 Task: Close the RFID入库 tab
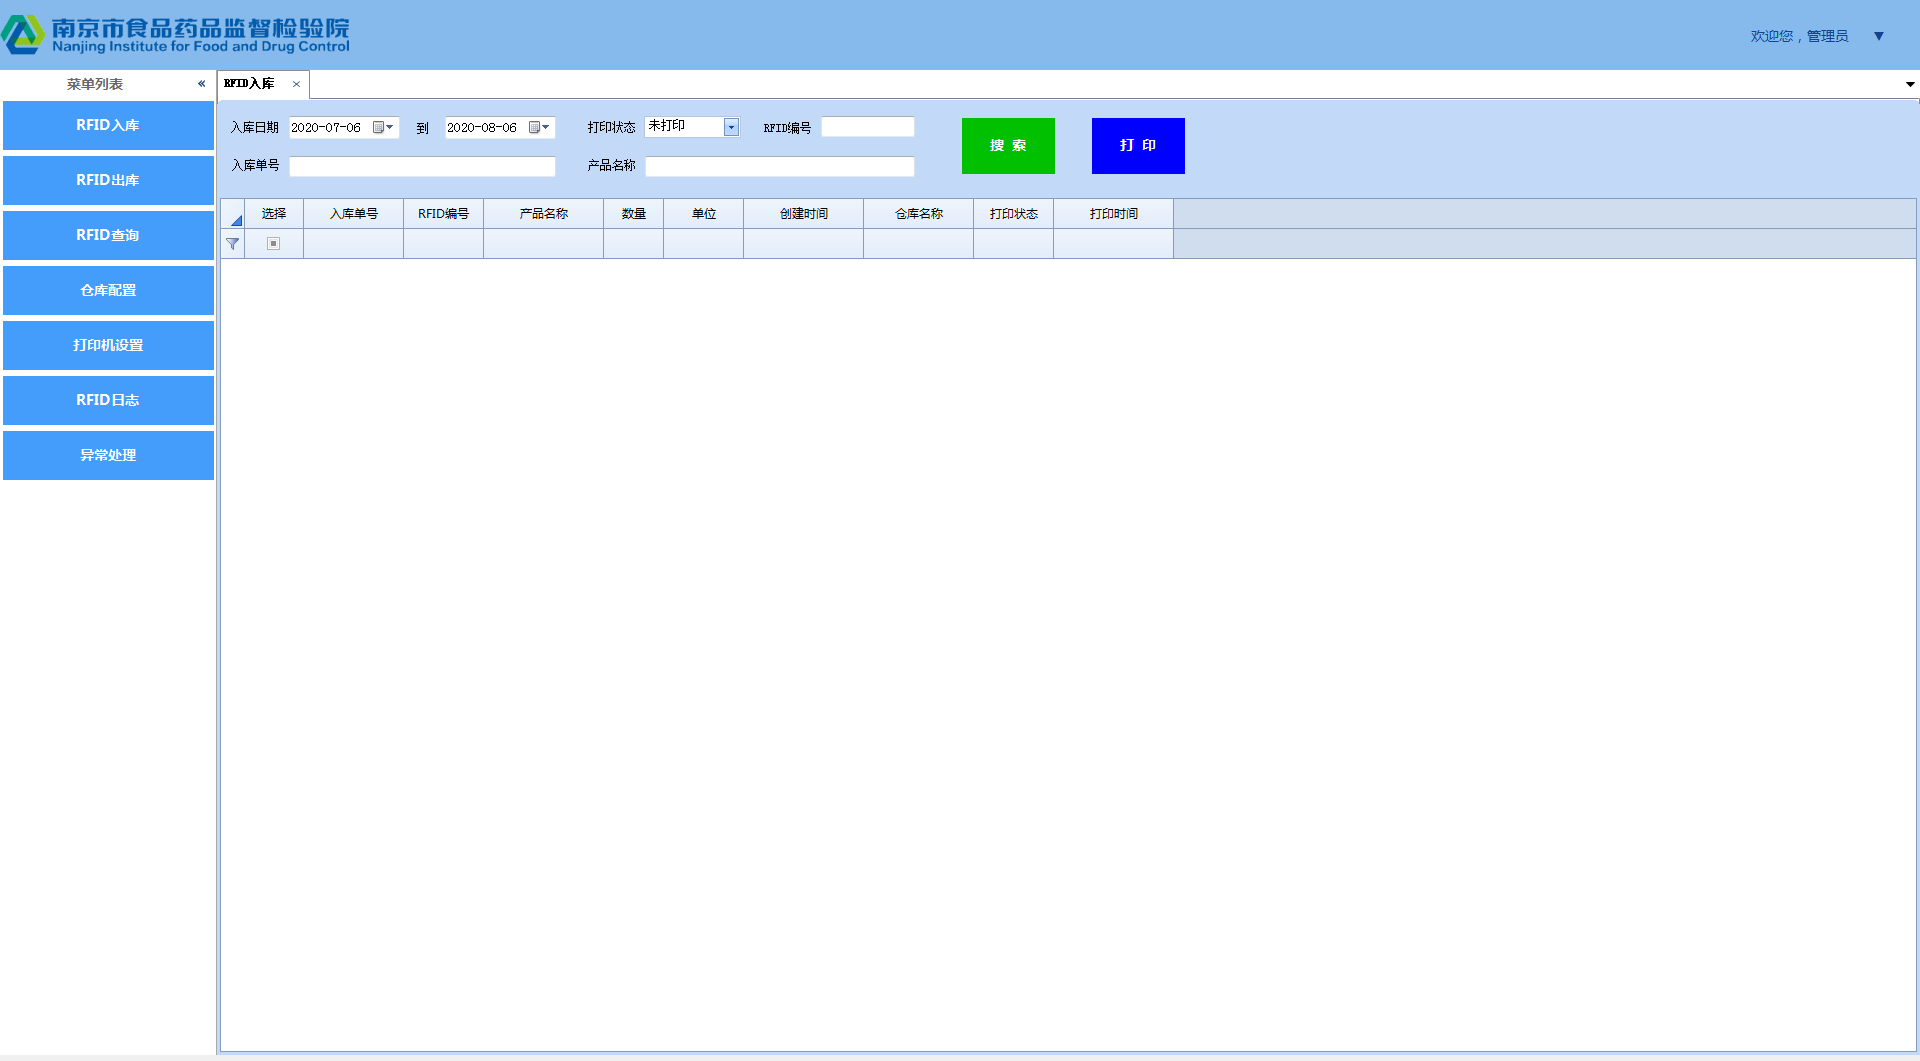pos(296,84)
